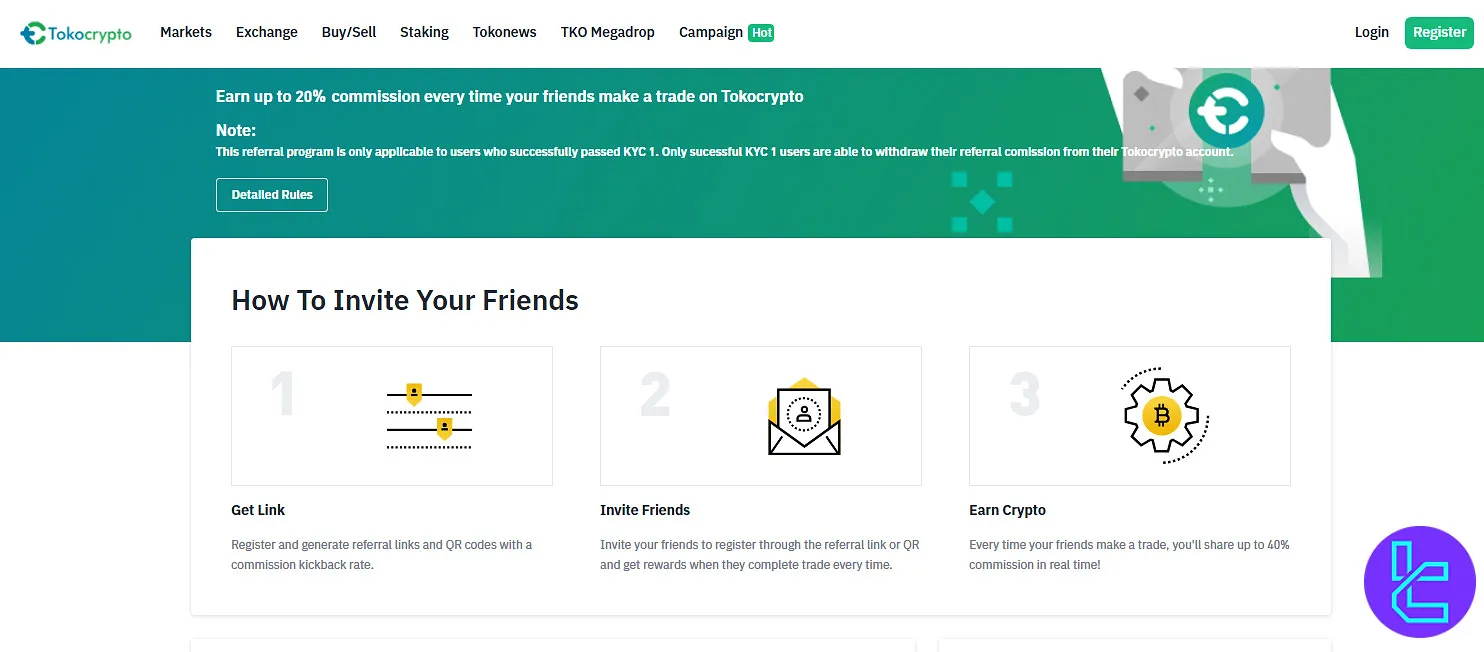
Task: Click the 'Invite your friends to register' description
Action: click(760, 555)
